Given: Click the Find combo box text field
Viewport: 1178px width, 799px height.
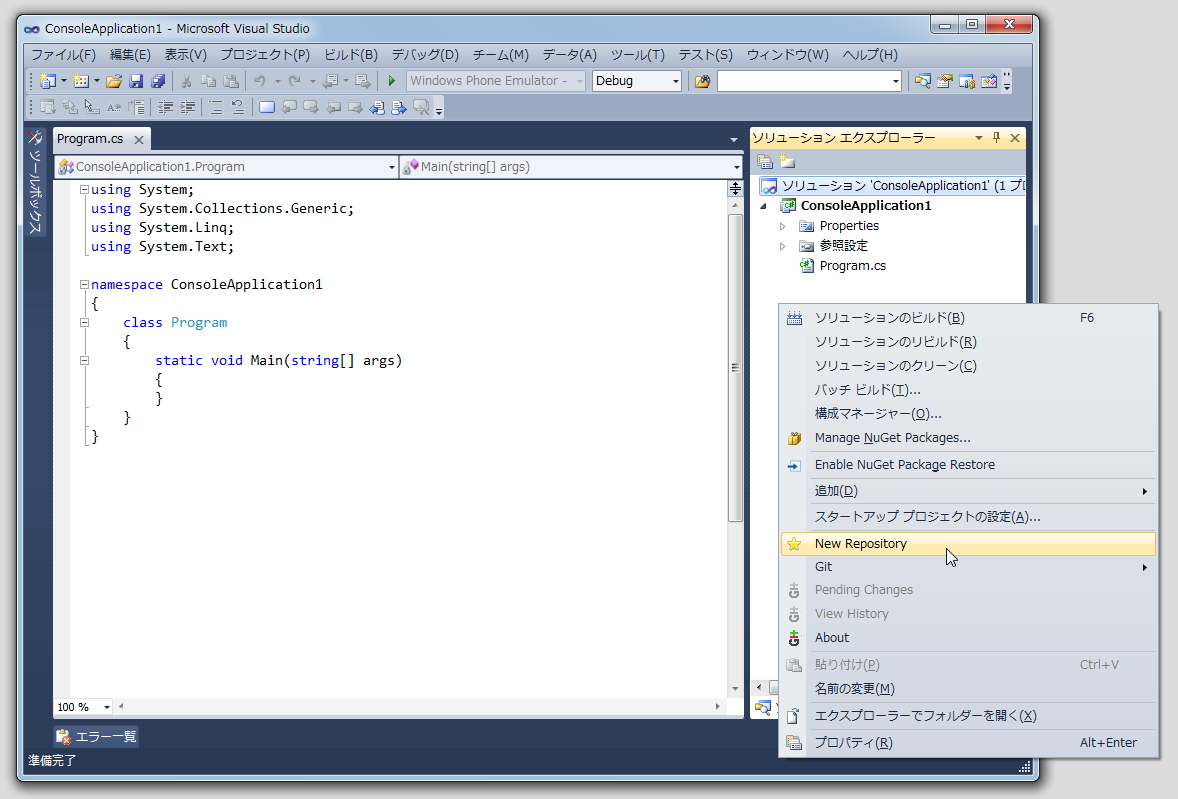Looking at the screenshot, I should pyautogui.click(x=804, y=81).
